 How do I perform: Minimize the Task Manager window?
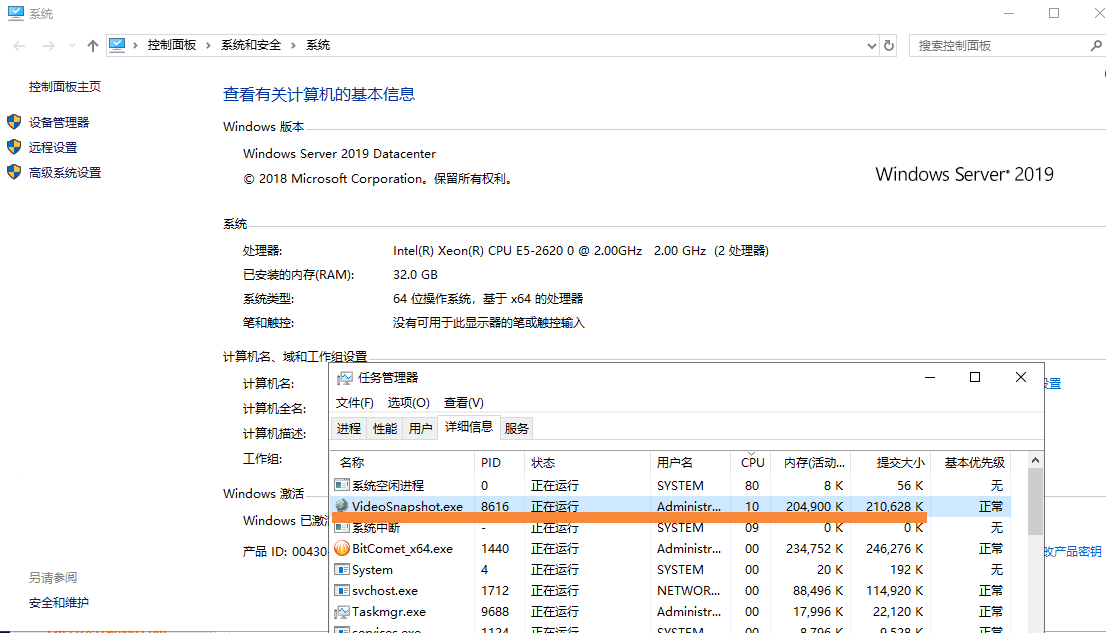click(x=930, y=378)
